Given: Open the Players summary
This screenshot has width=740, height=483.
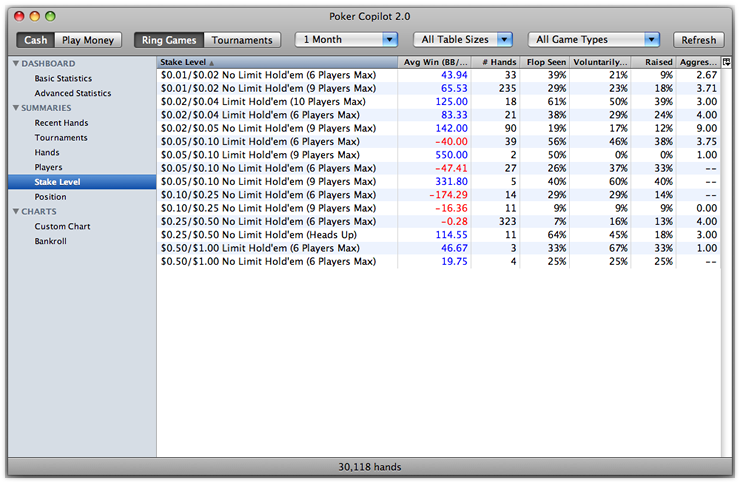Looking at the screenshot, I should click(x=48, y=167).
